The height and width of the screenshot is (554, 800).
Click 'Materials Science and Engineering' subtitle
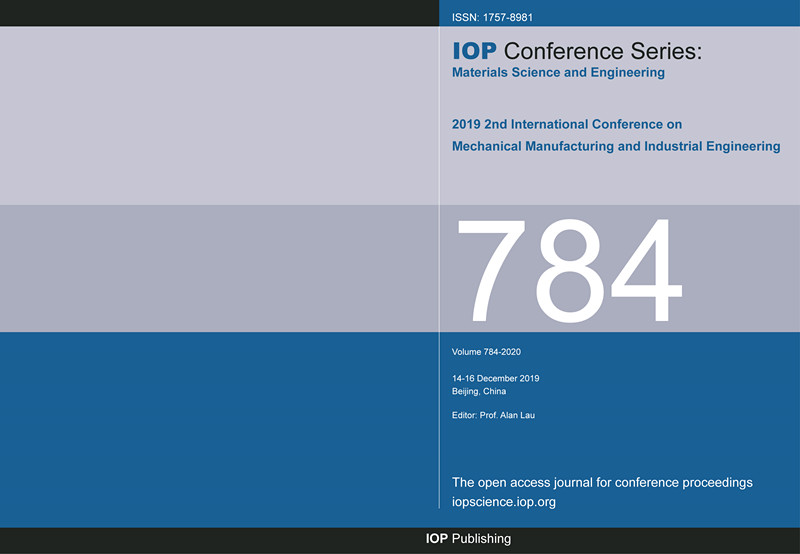(x=558, y=72)
